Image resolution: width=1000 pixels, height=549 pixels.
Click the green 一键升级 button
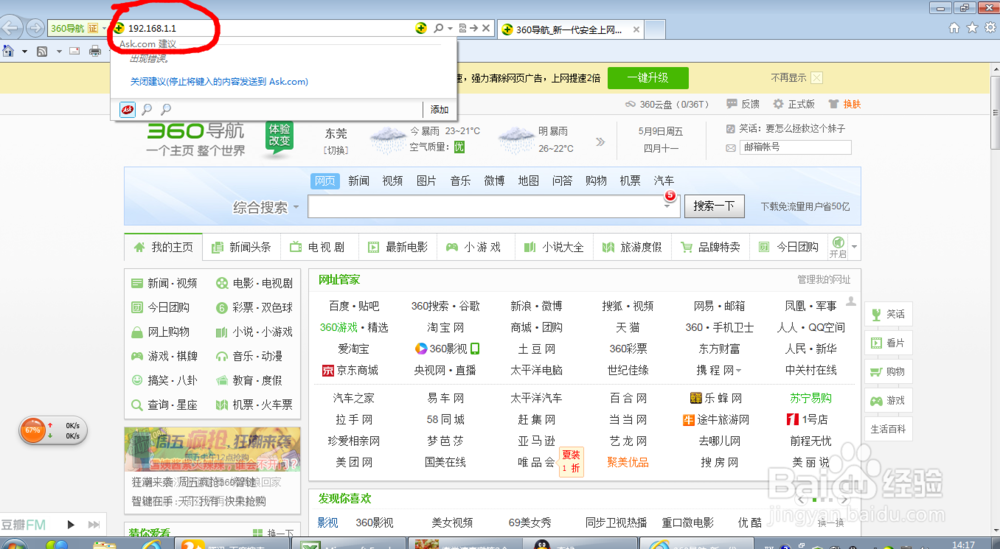tap(648, 78)
